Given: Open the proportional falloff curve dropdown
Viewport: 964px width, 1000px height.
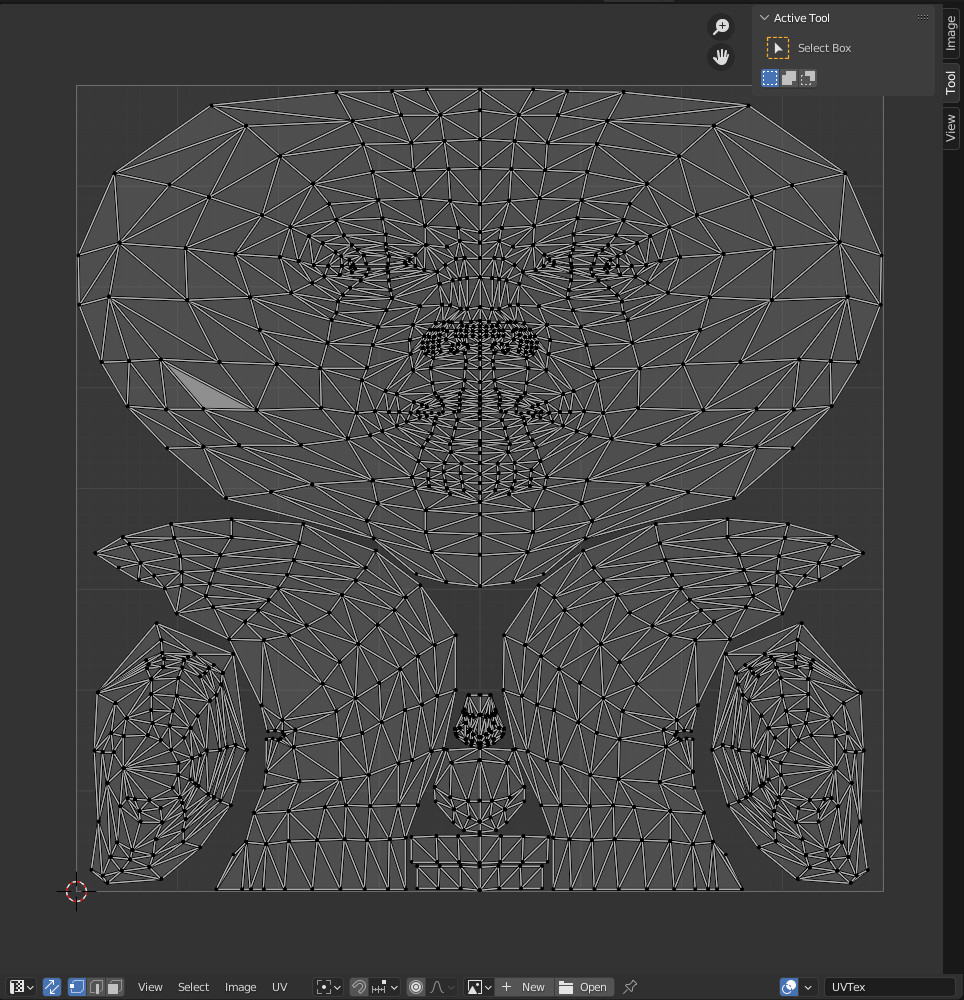Looking at the screenshot, I should tap(442, 987).
